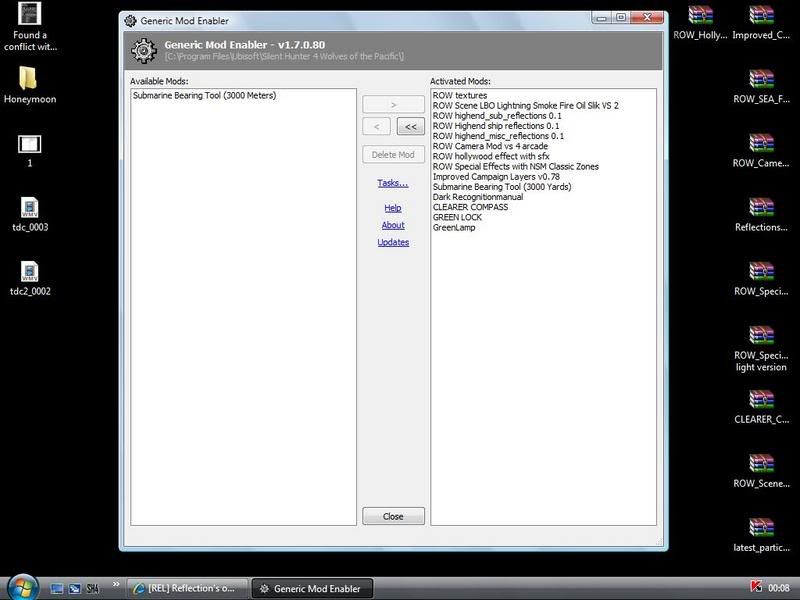This screenshot has height=600, width=800.
Task: Click the disable mod '<' button
Action: click(x=377, y=126)
